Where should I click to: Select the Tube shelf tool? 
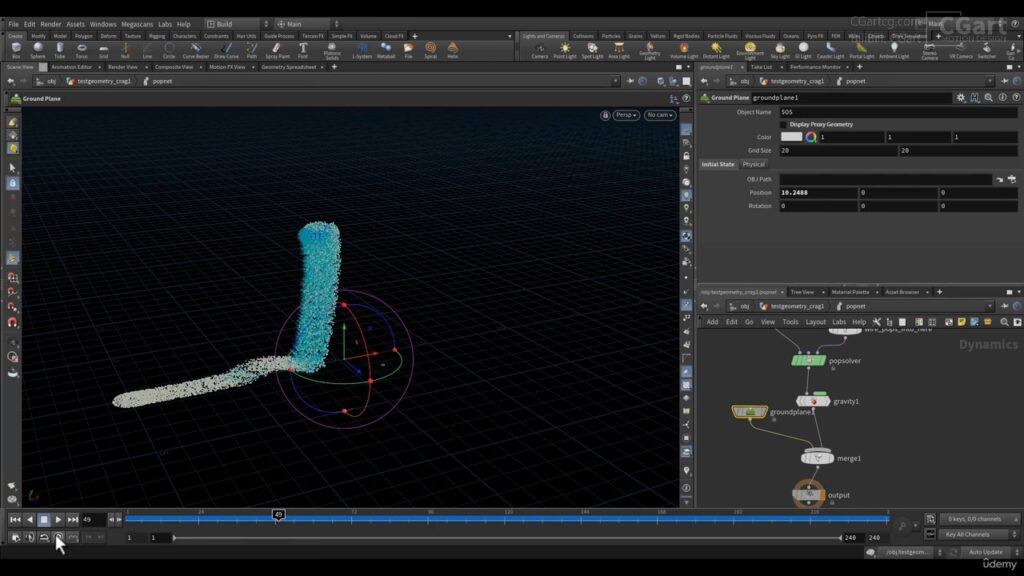click(x=59, y=50)
